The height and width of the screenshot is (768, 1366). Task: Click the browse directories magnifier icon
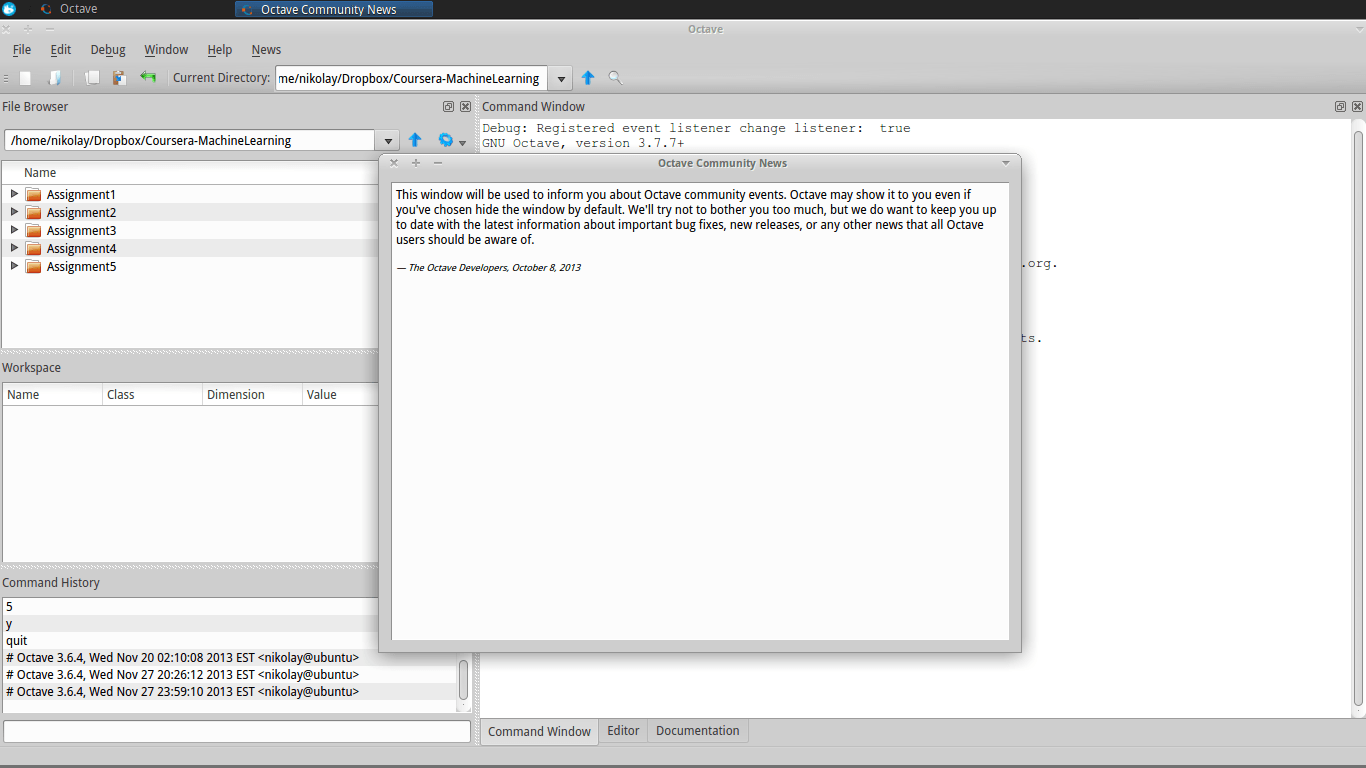tap(615, 77)
